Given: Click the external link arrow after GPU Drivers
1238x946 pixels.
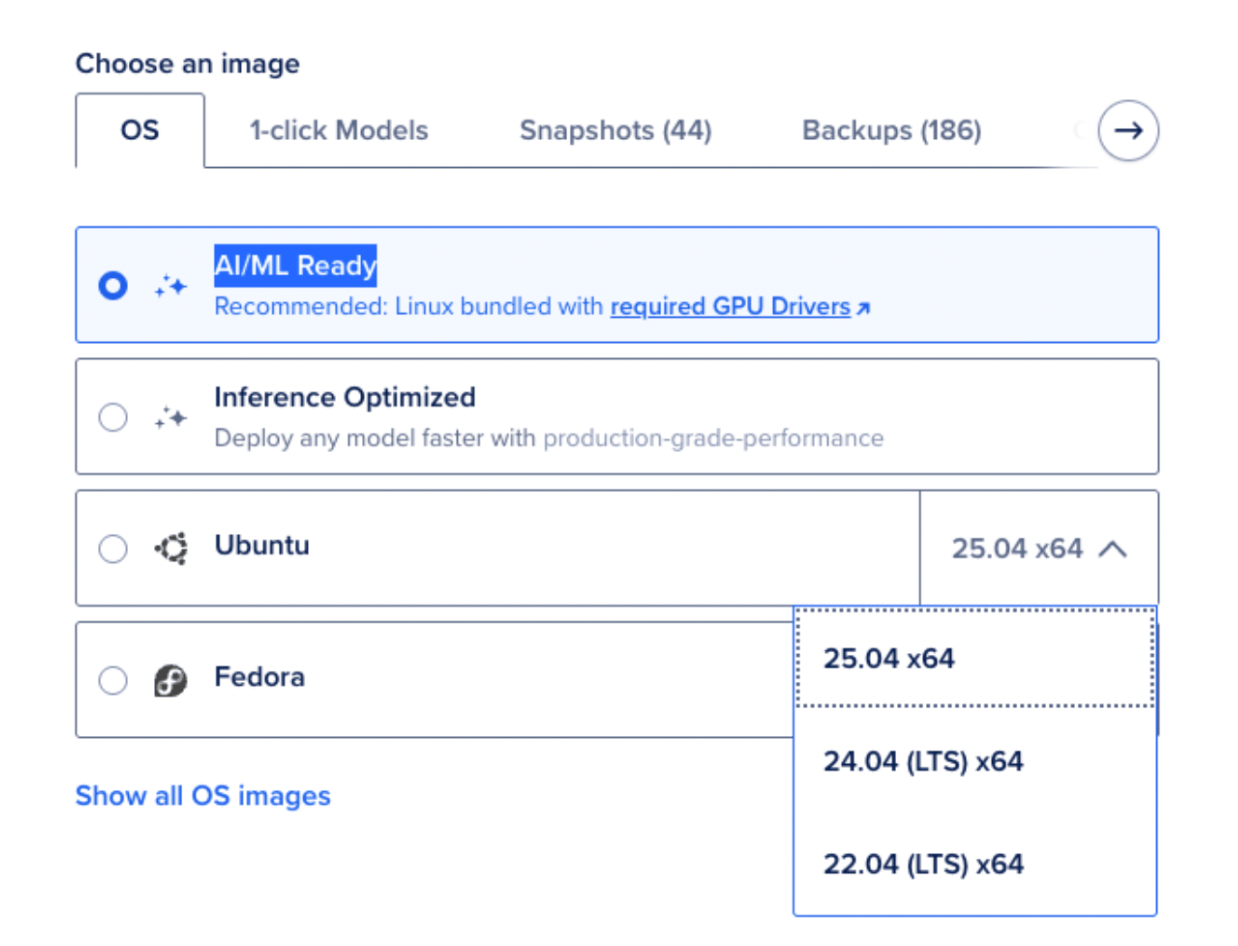Looking at the screenshot, I should pyautogui.click(x=863, y=309).
